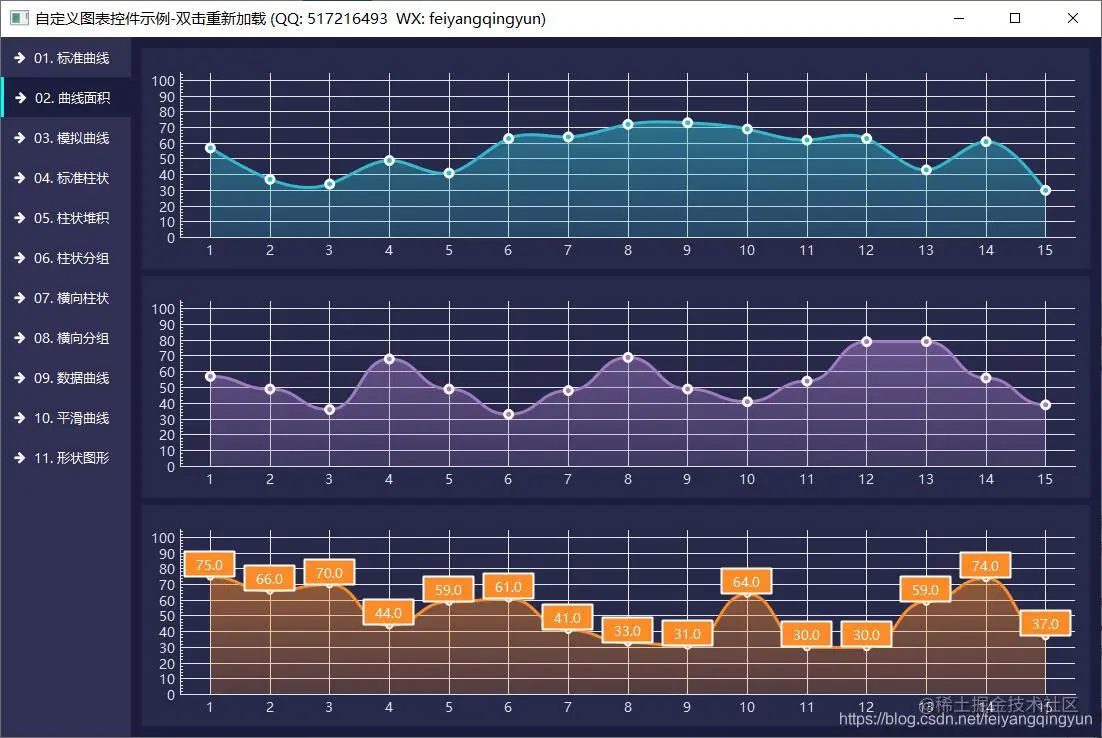Click the application icon in title bar
The height and width of the screenshot is (738, 1102).
coord(19,18)
